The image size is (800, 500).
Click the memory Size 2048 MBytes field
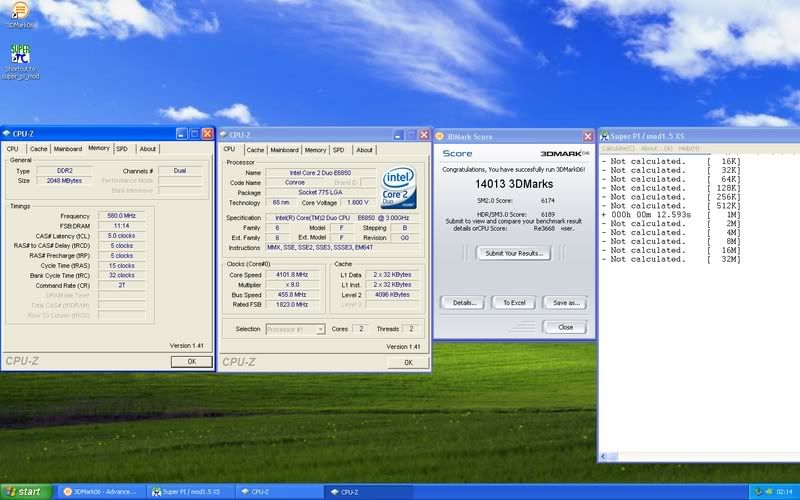coord(64,181)
